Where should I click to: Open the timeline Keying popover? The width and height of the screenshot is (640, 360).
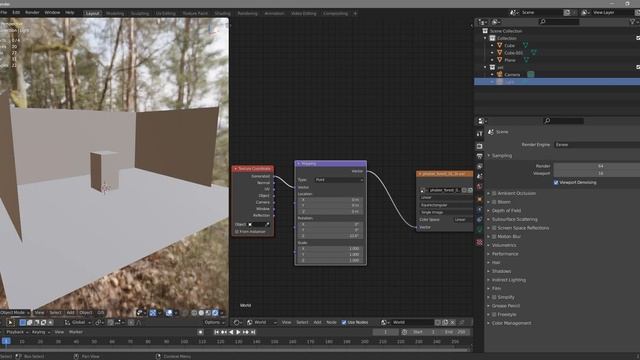(40, 332)
